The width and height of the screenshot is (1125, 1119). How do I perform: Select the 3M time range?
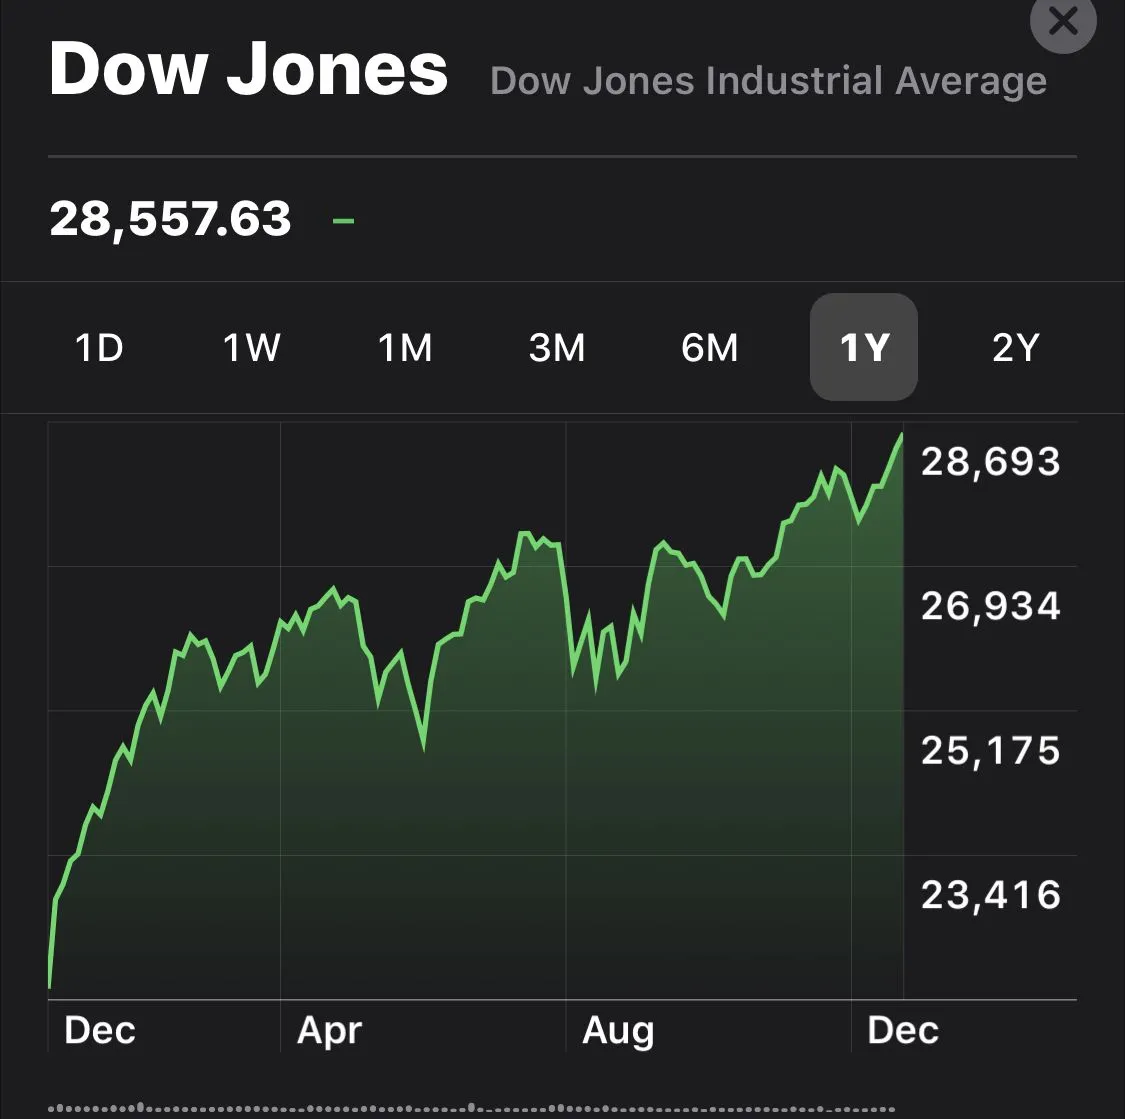[x=557, y=348]
